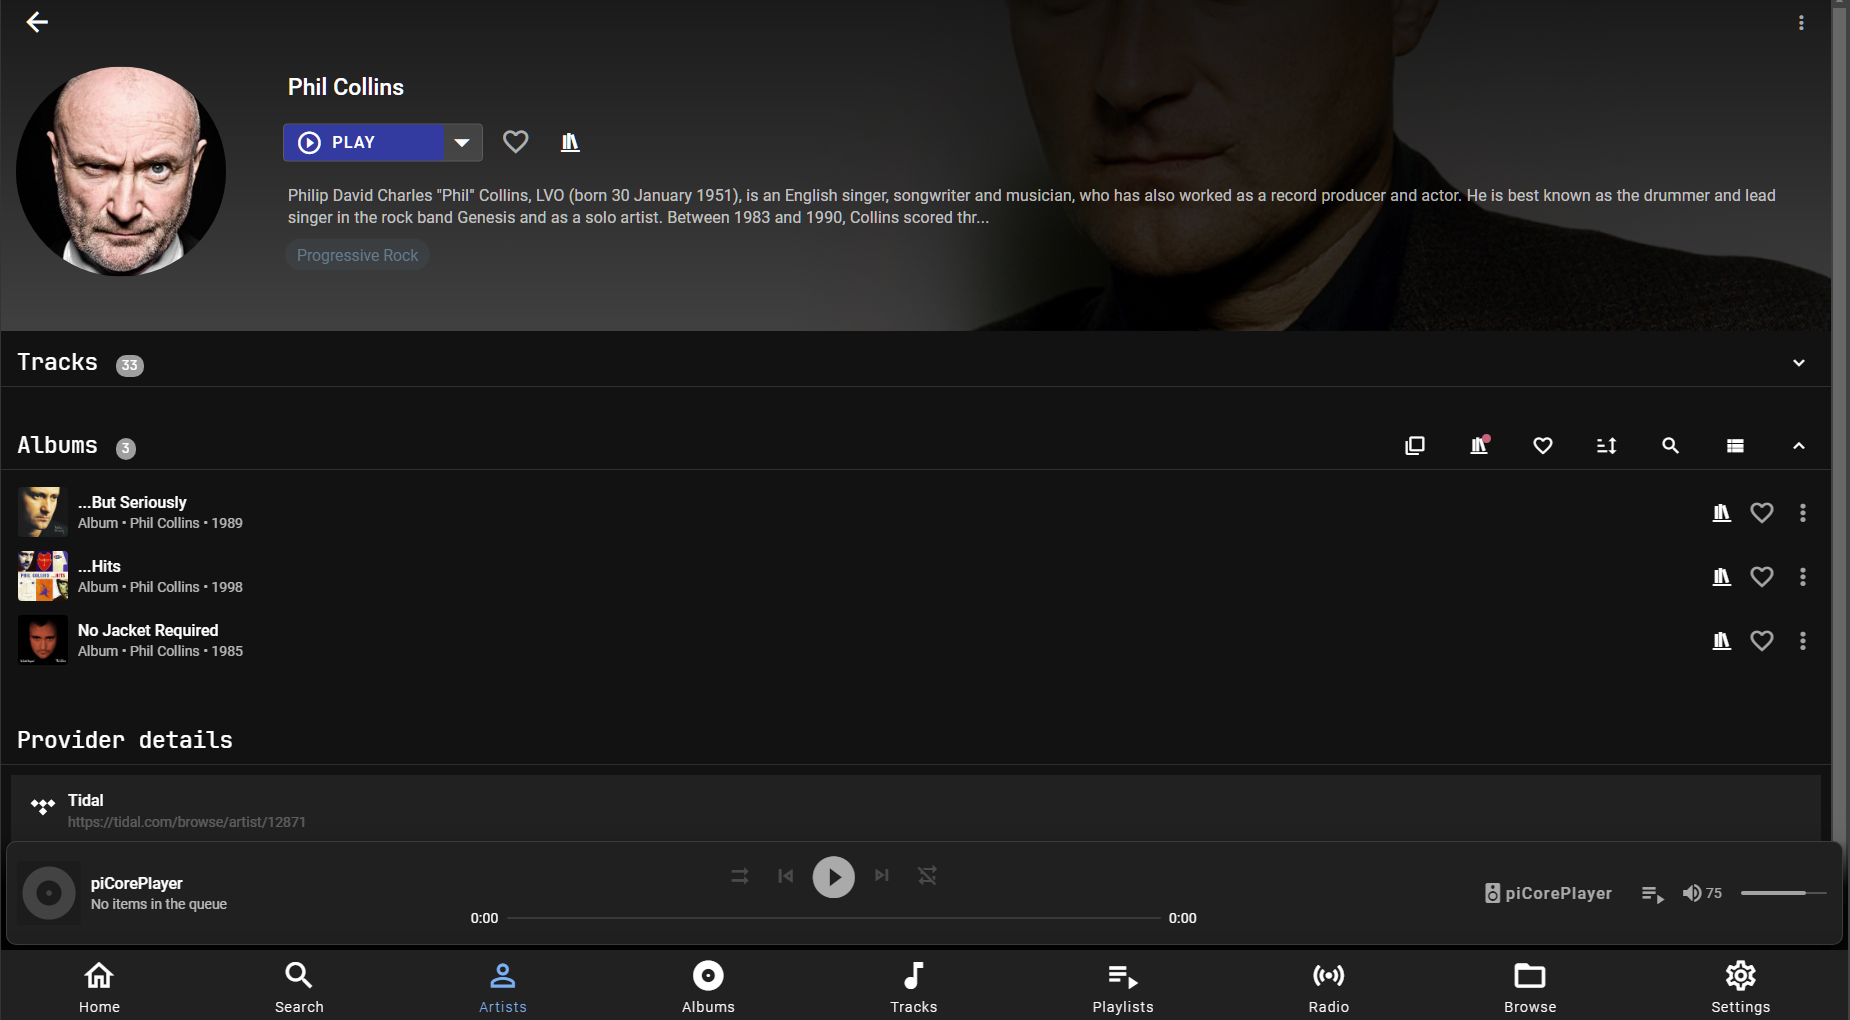Image resolution: width=1850 pixels, height=1020 pixels.
Task: Click the three-dot menu for No Jacket Required
Action: 1803,641
